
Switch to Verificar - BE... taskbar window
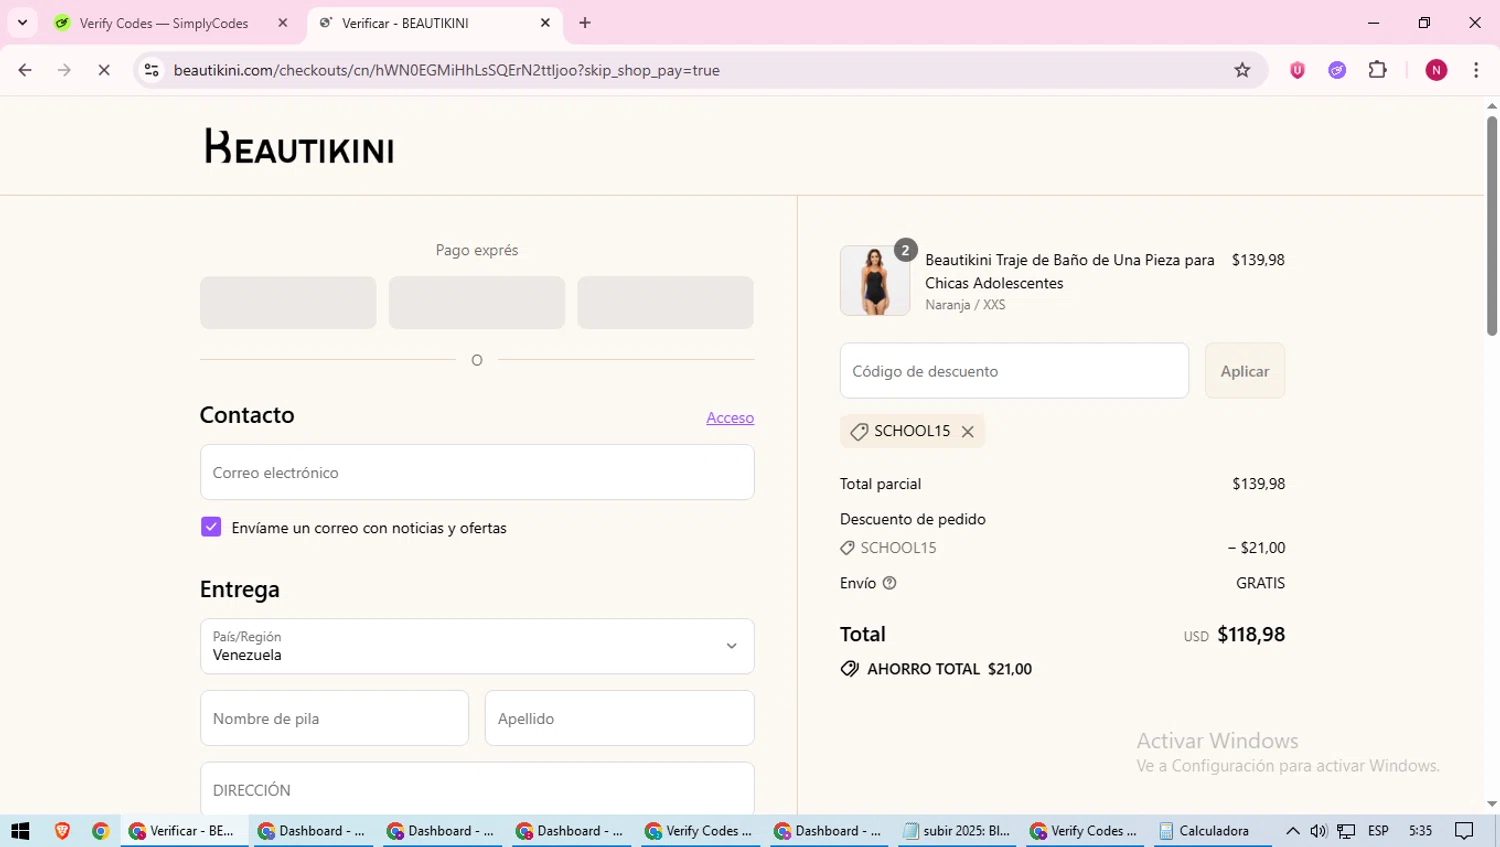pyautogui.click(x=184, y=831)
